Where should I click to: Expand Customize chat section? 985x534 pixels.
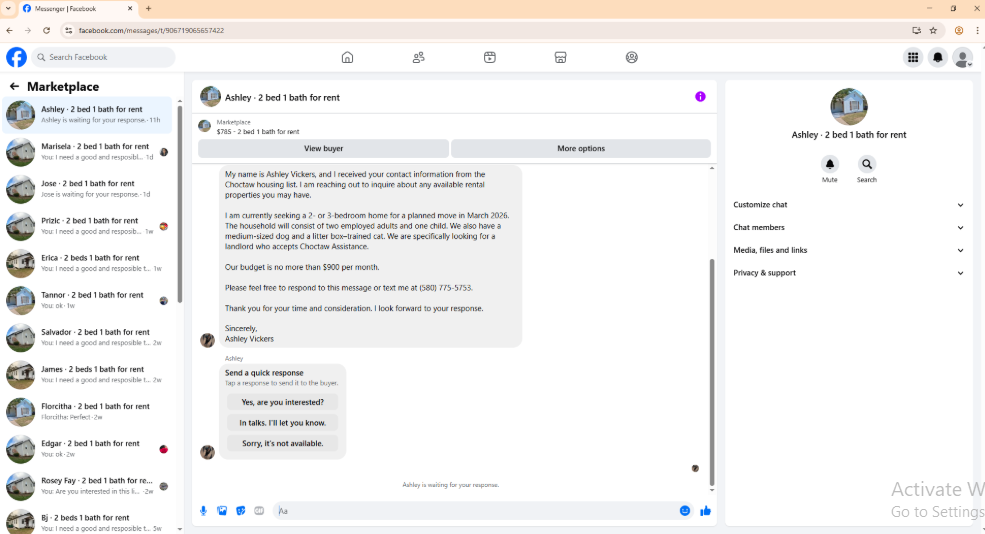tap(848, 205)
